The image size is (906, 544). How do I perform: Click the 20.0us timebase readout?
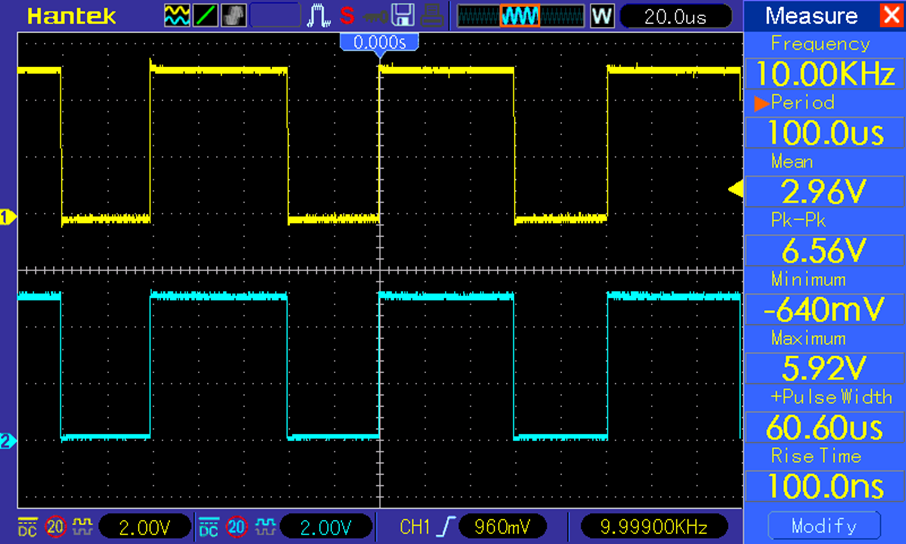click(x=675, y=16)
